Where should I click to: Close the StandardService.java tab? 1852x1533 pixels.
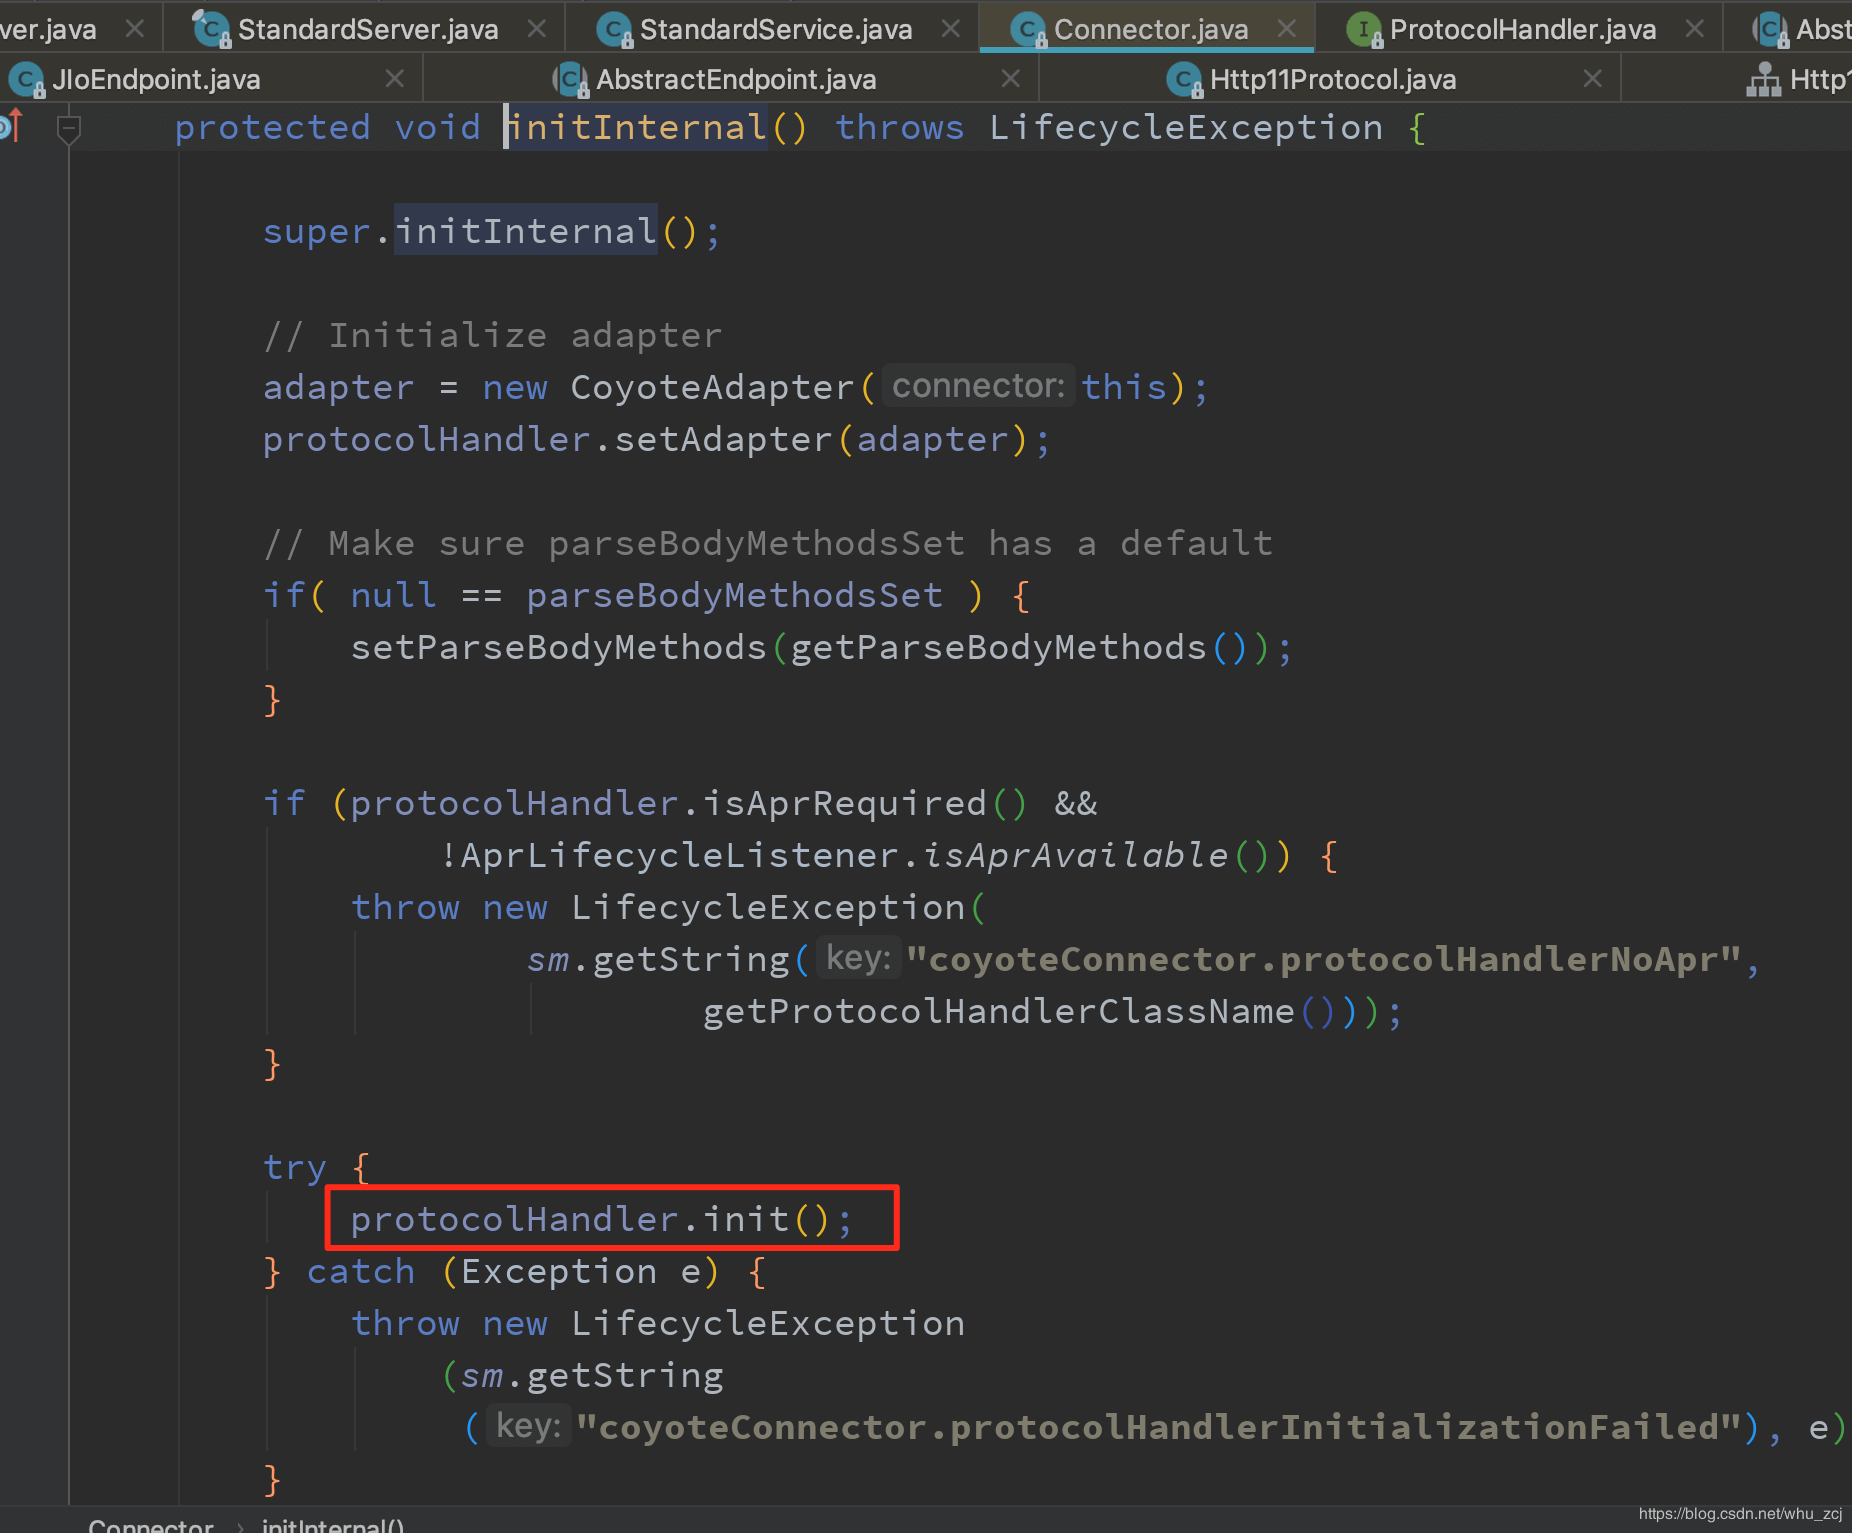tap(951, 28)
